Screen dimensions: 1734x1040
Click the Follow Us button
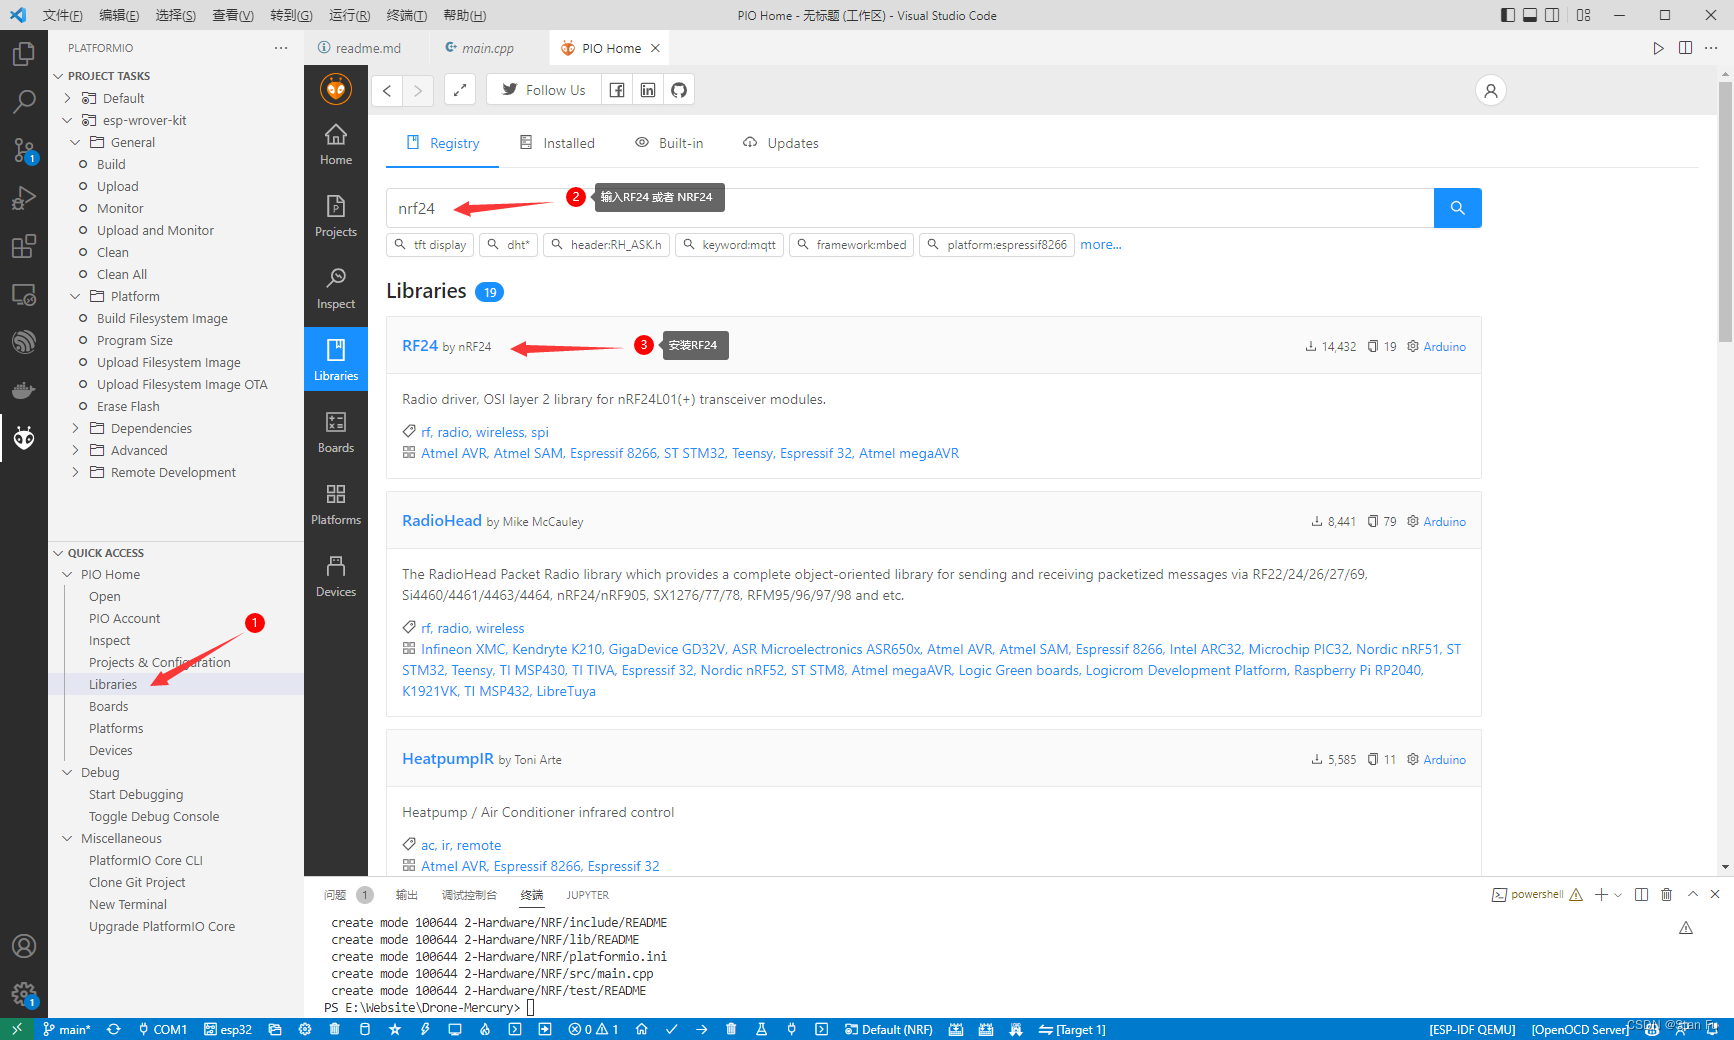click(x=544, y=90)
